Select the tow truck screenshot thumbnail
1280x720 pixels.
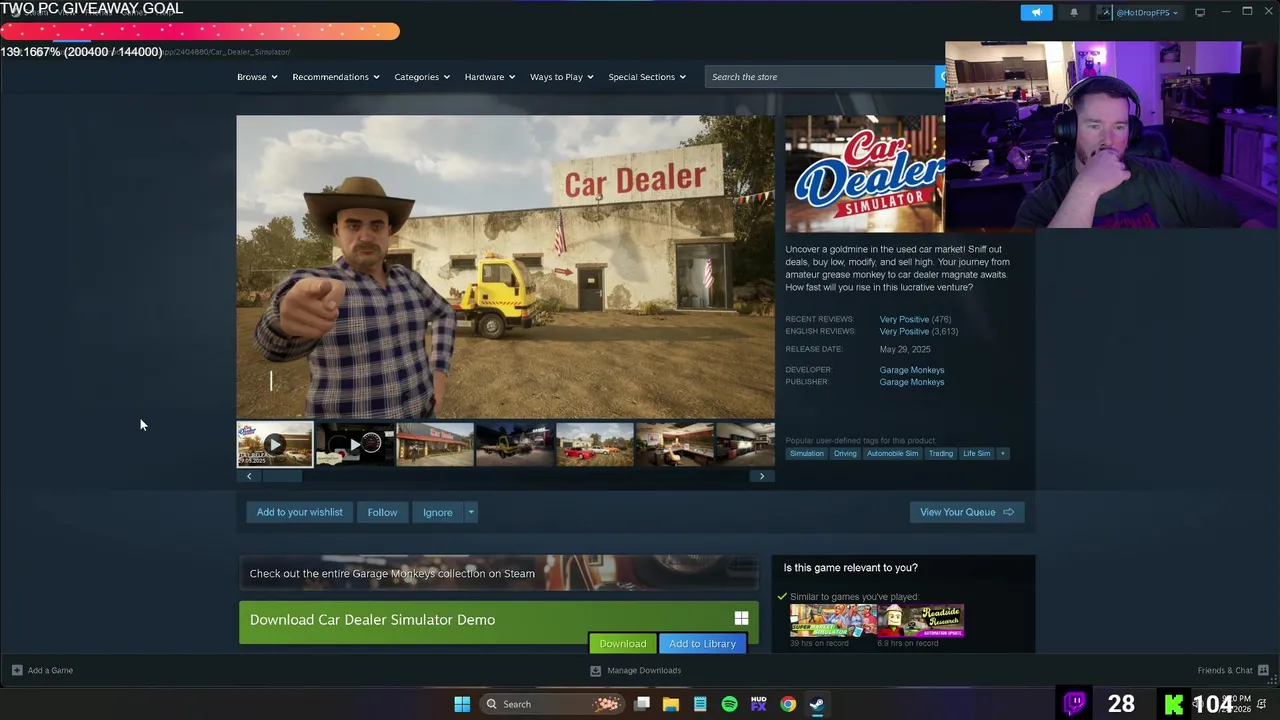coord(515,445)
